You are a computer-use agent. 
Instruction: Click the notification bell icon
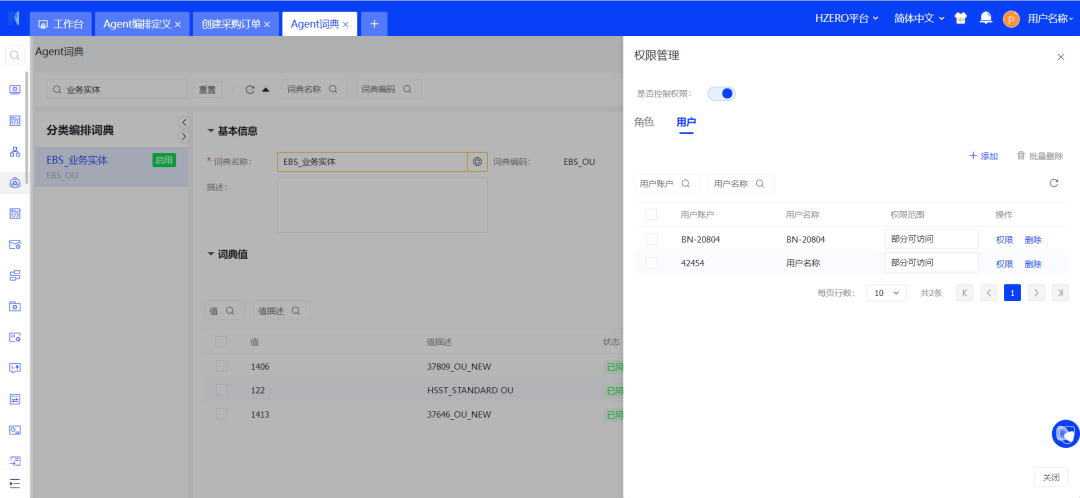click(986, 18)
